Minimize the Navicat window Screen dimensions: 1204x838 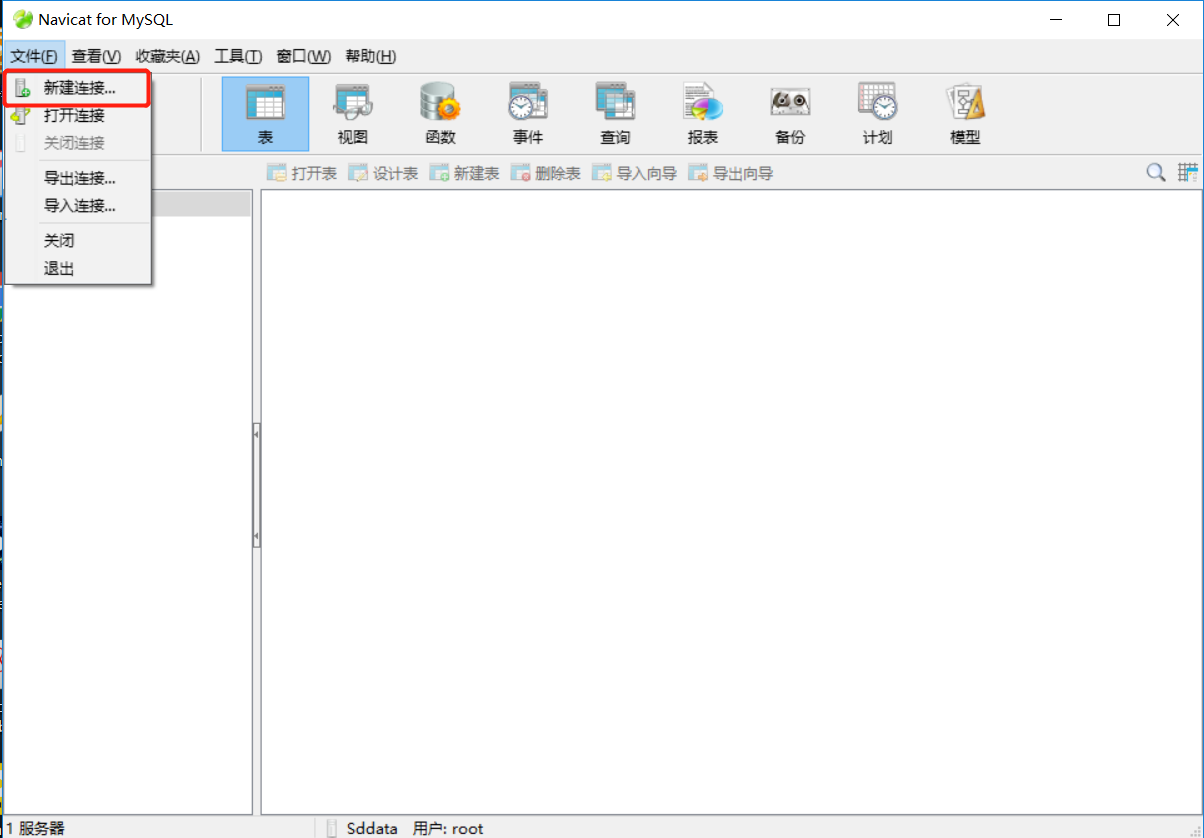(x=1057, y=20)
